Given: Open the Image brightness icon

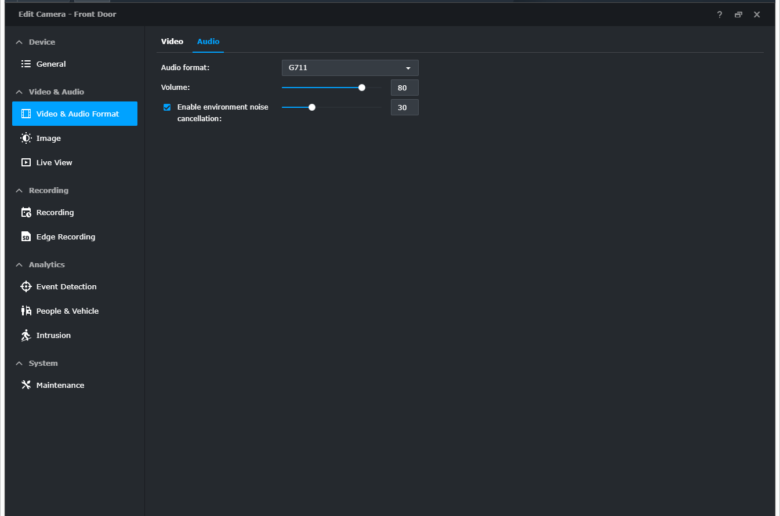Looking at the screenshot, I should click(x=26, y=138).
